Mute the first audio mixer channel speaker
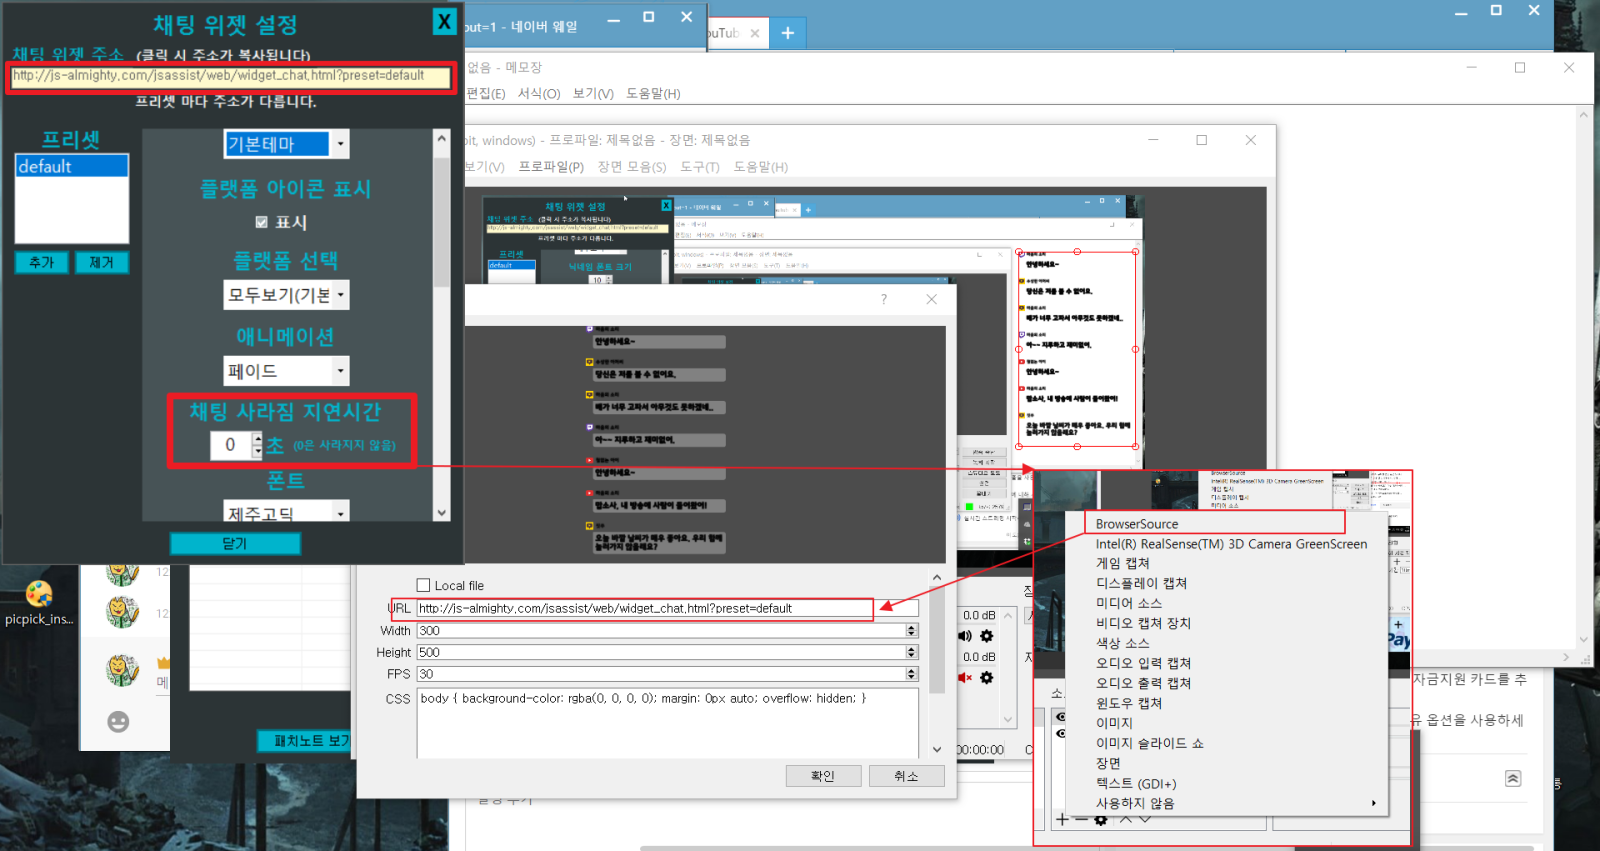Viewport: 1600px width, 851px height. [965, 636]
